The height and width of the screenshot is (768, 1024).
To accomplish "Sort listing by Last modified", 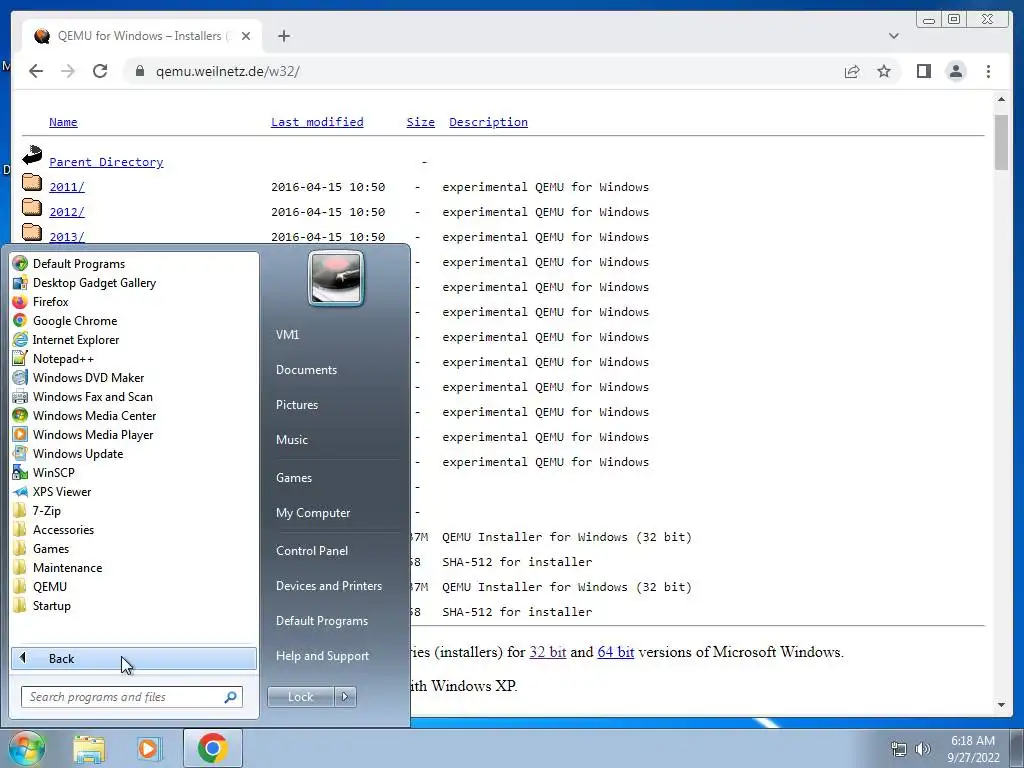I will tap(317, 122).
